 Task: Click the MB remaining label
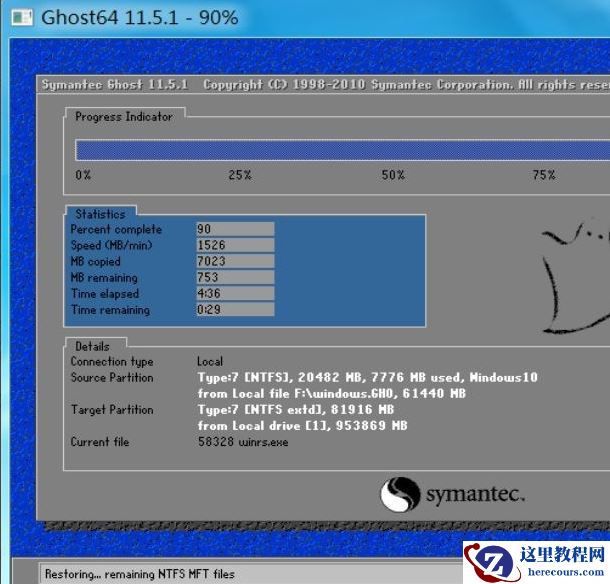click(104, 278)
